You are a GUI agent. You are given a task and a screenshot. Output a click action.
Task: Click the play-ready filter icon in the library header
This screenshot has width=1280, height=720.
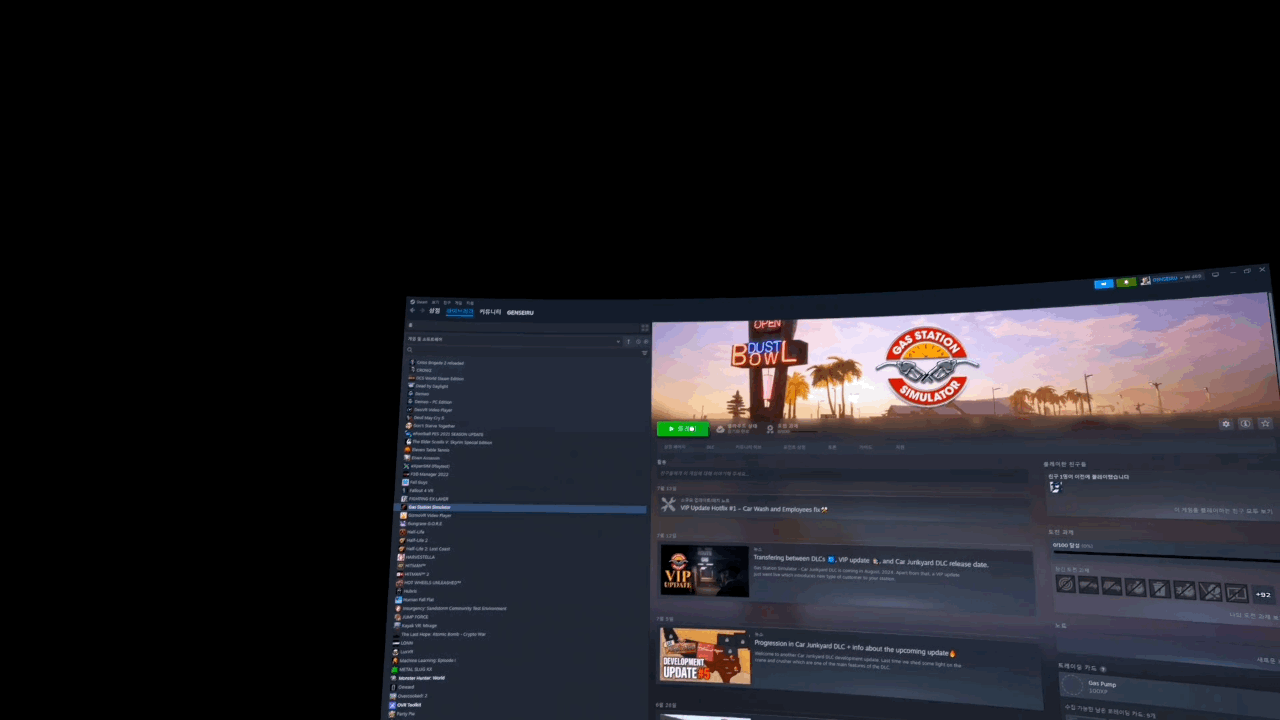(x=646, y=342)
